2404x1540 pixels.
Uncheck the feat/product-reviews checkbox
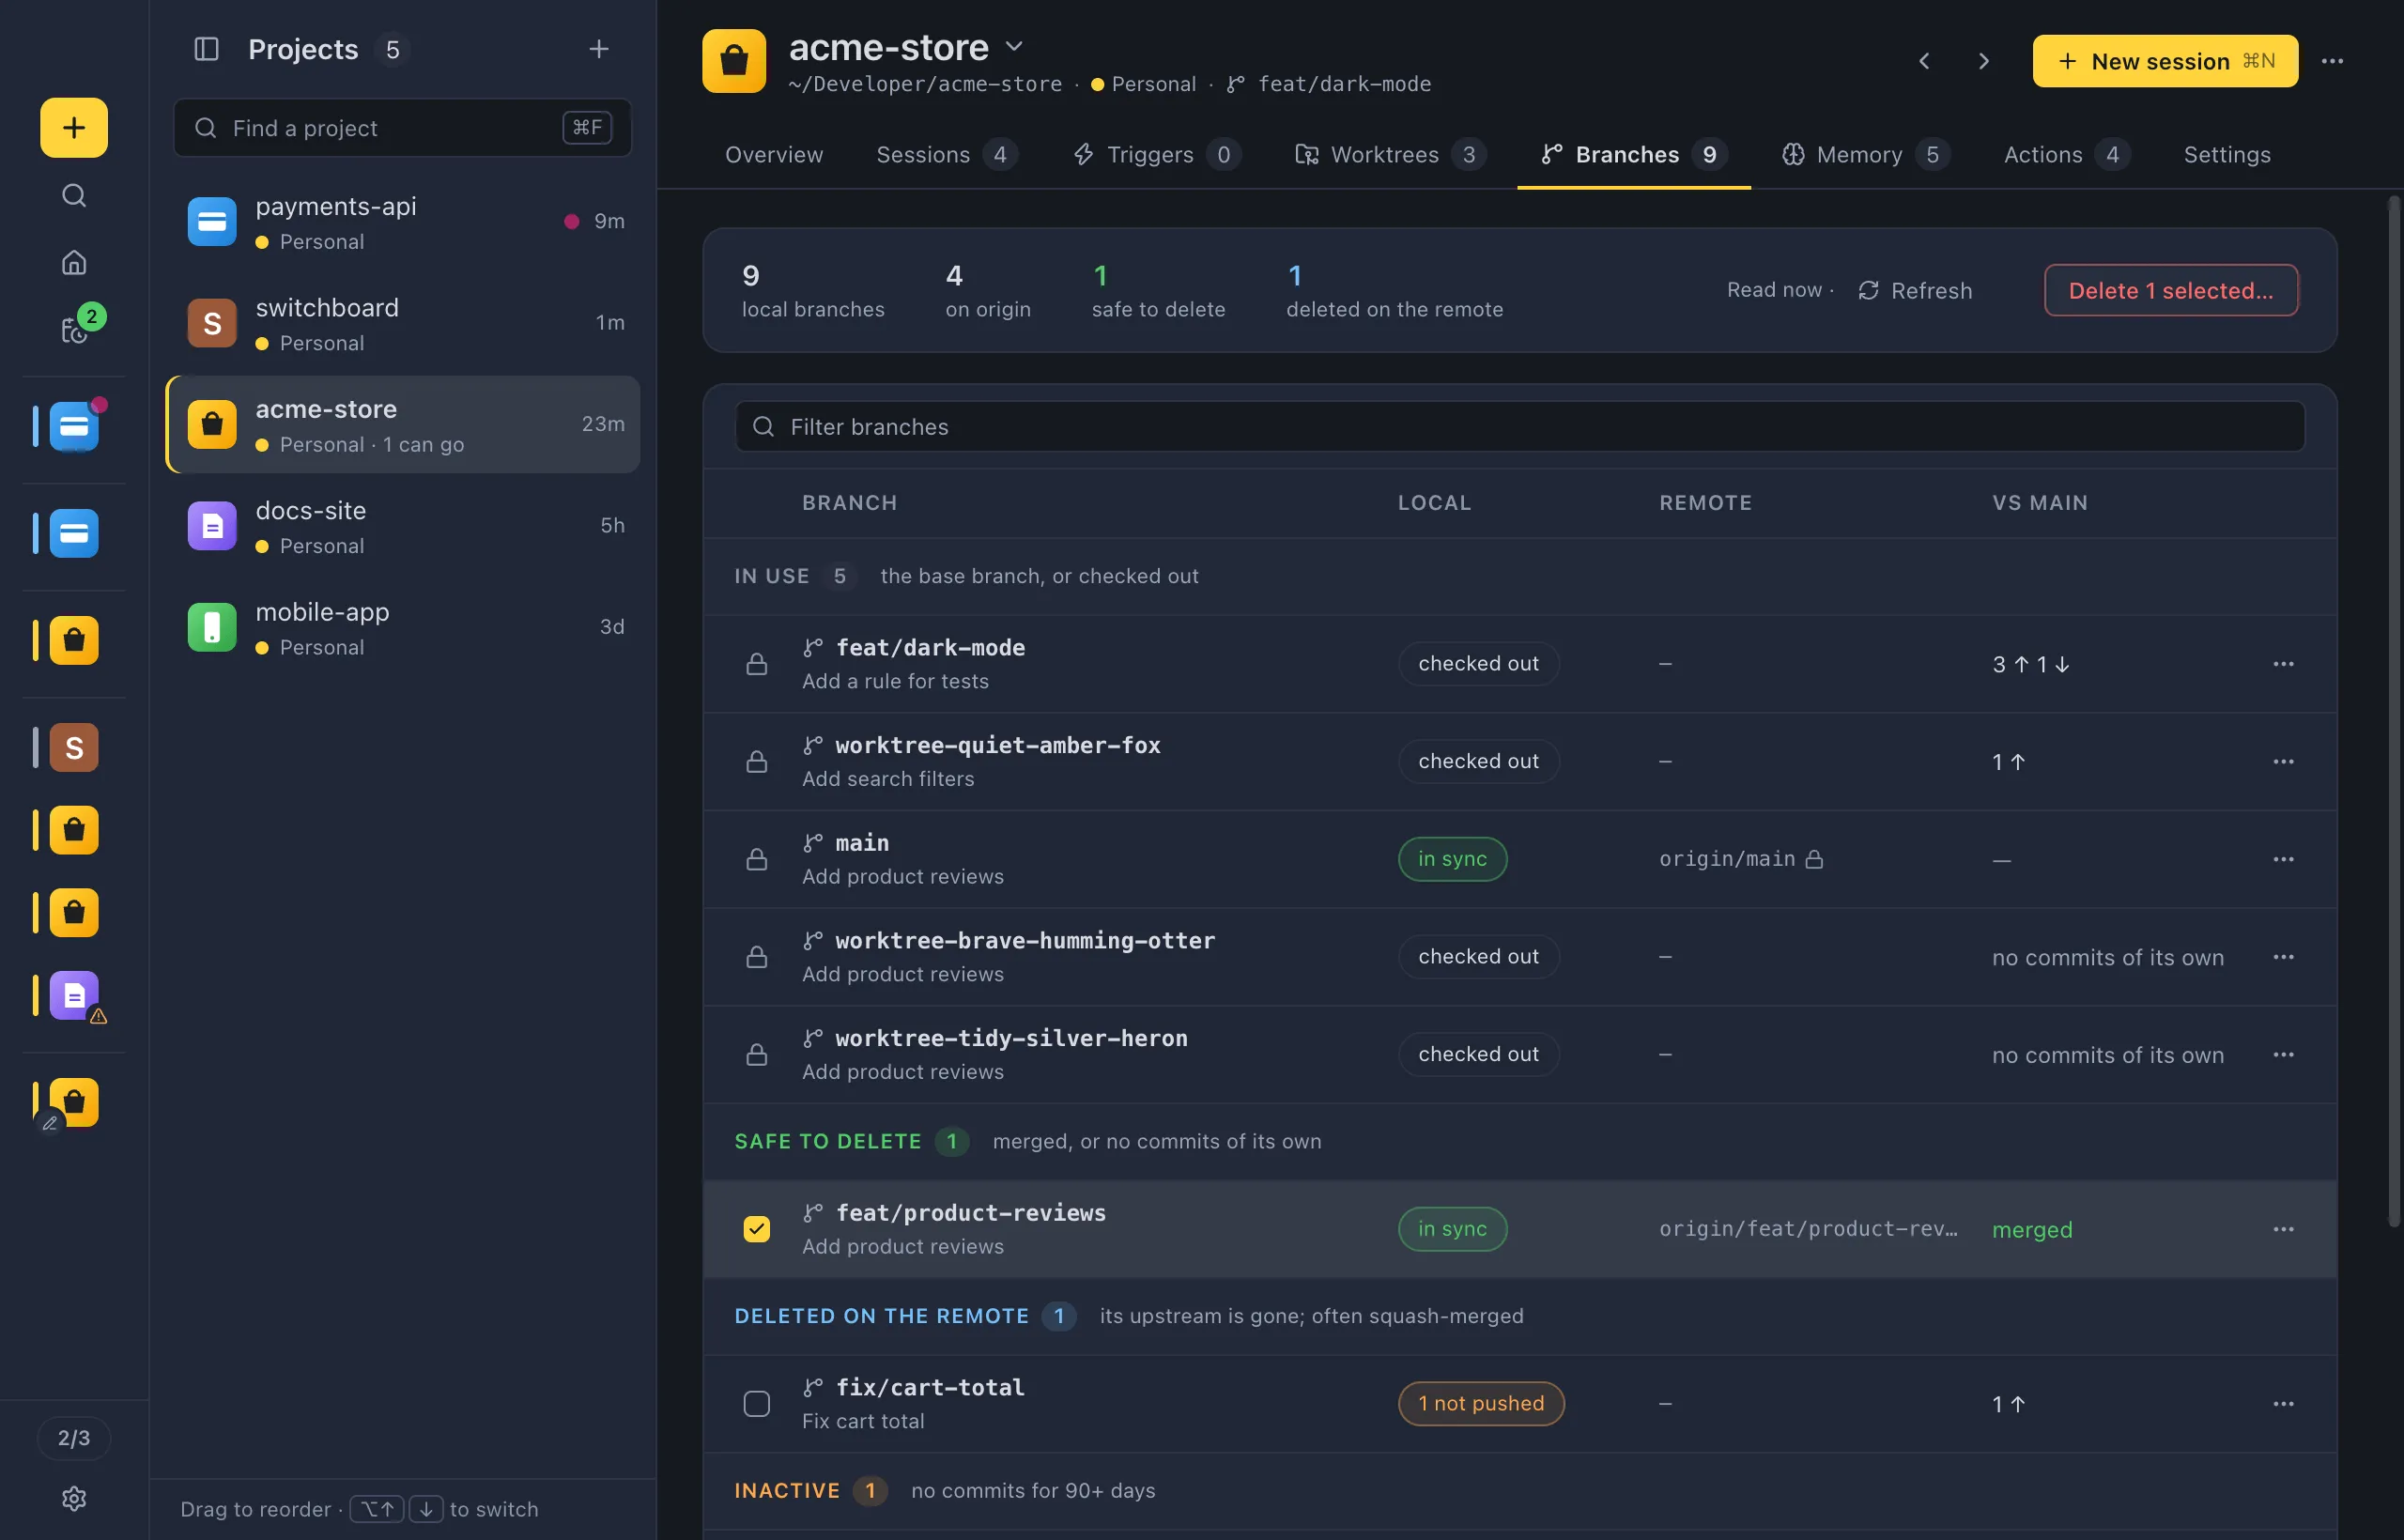(x=757, y=1229)
